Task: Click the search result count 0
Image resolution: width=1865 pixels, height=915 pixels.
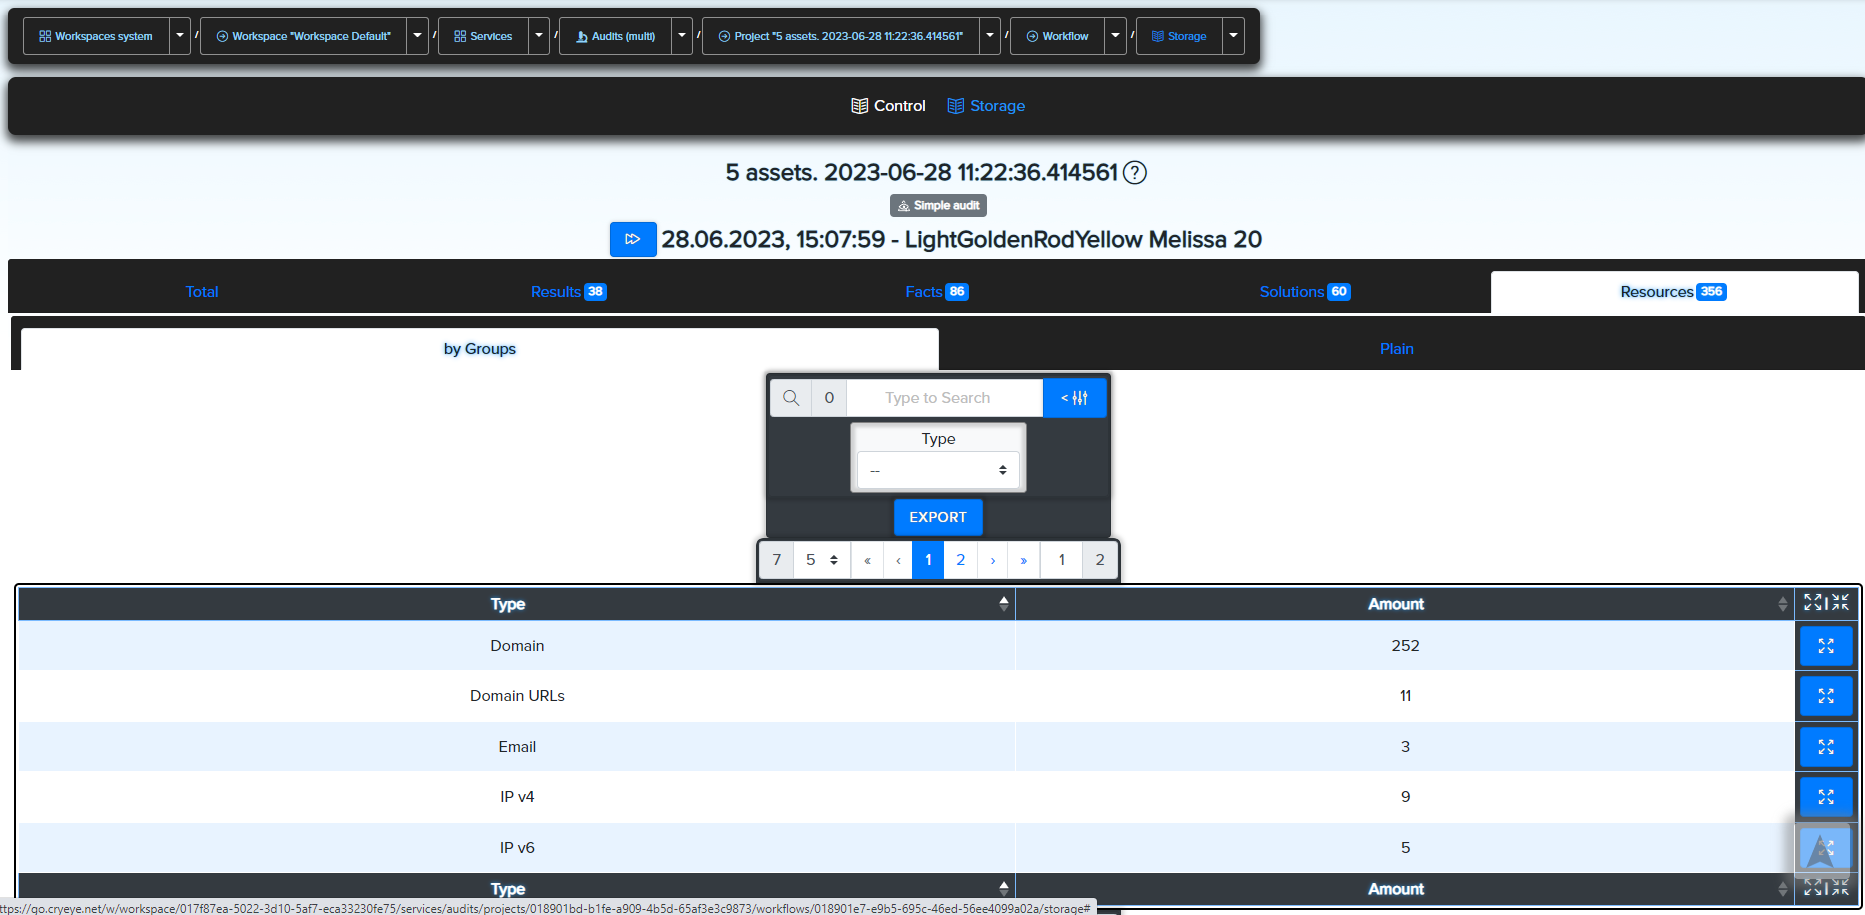Action: click(829, 398)
